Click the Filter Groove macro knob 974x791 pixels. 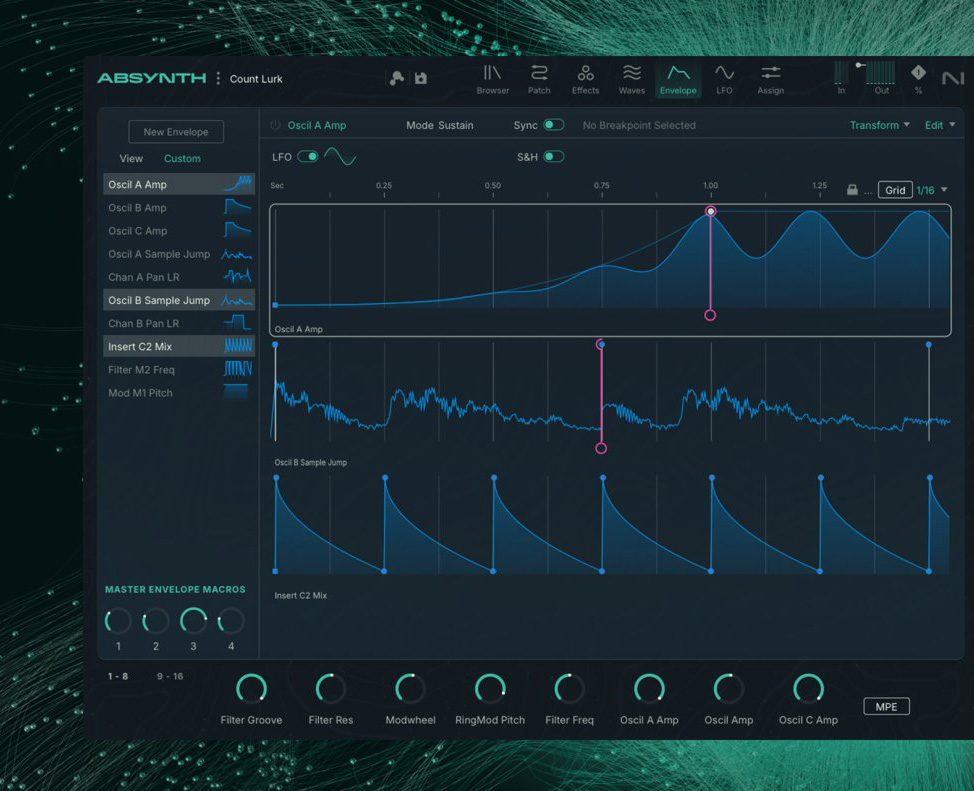tap(251, 688)
